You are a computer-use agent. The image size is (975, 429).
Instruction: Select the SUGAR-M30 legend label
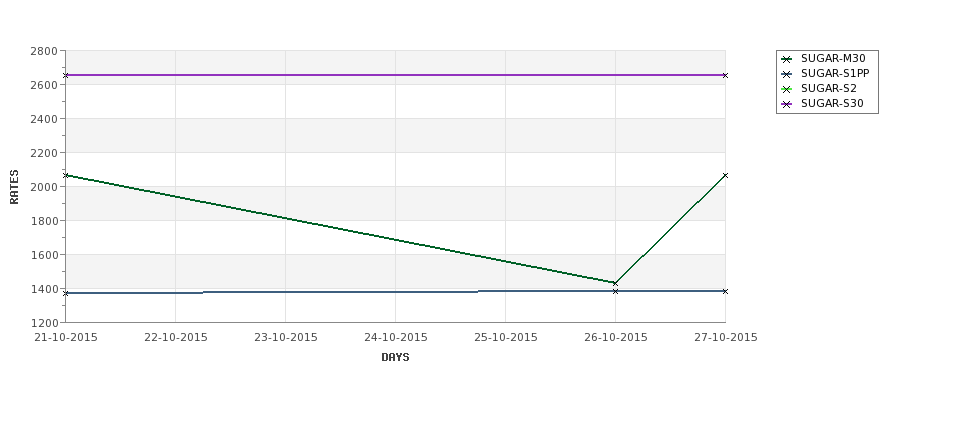(x=833, y=58)
